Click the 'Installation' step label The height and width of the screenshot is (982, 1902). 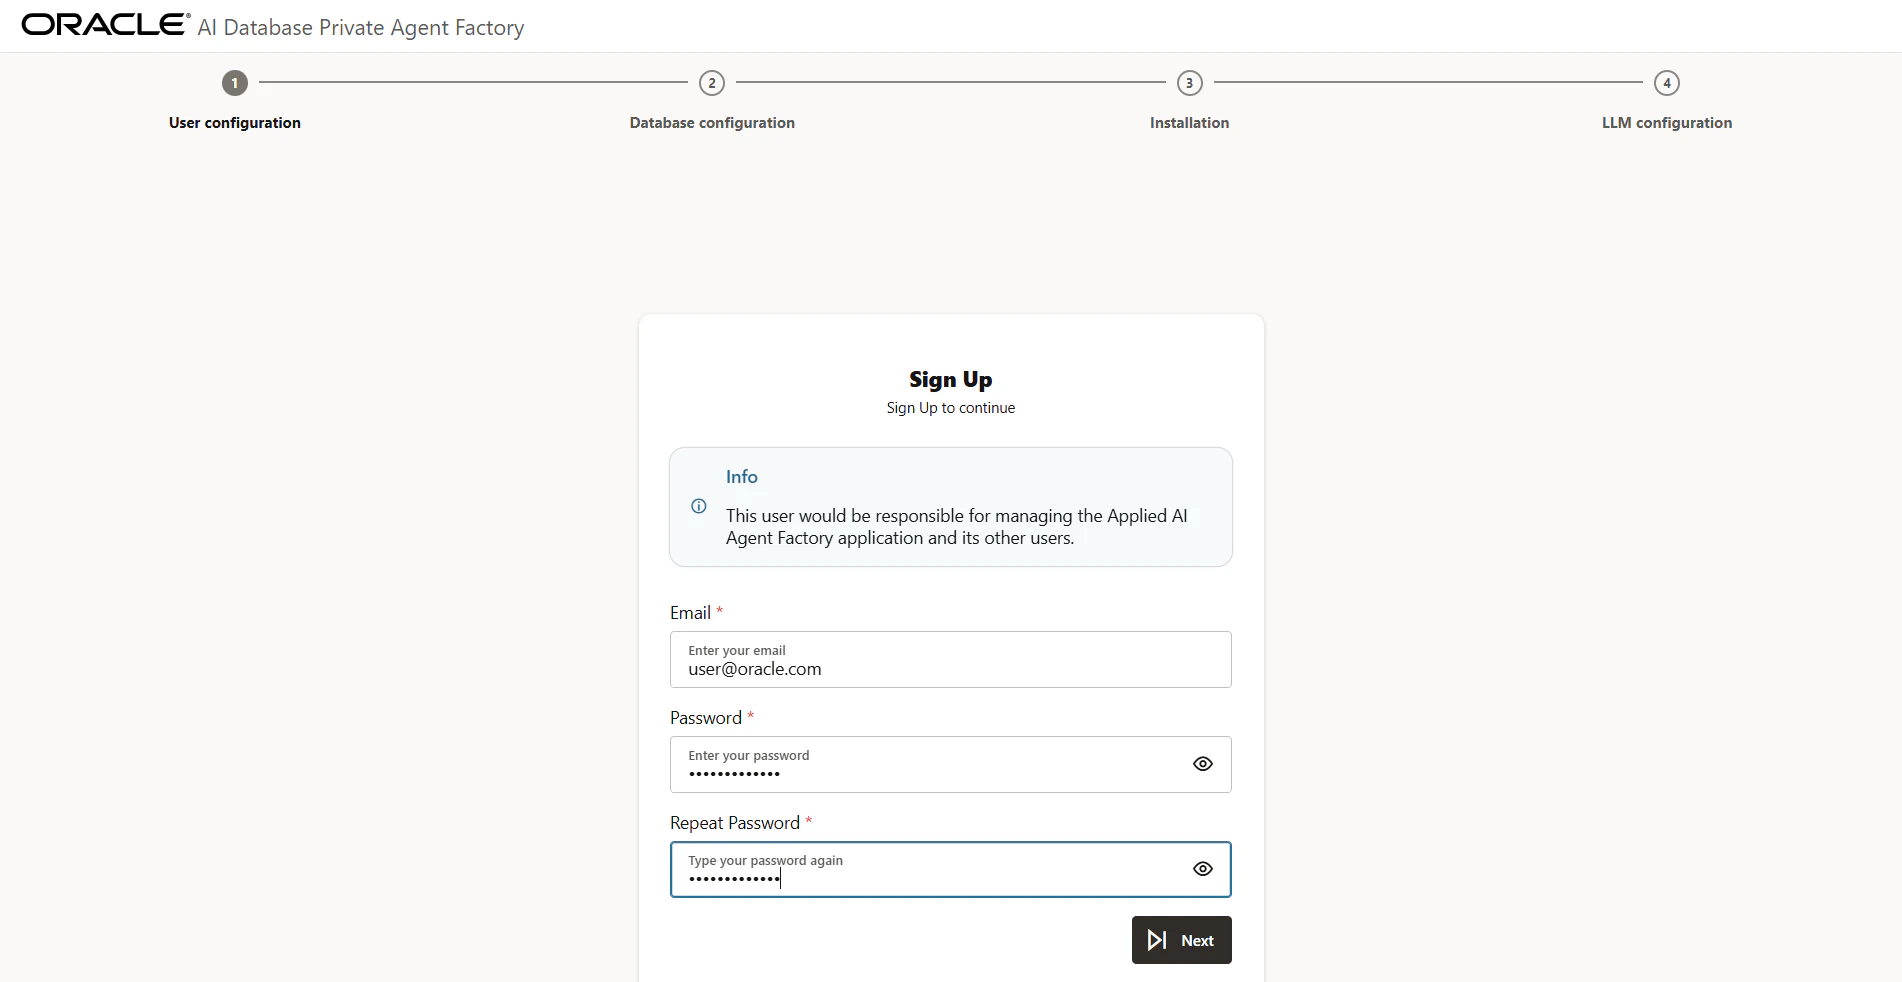click(x=1189, y=123)
